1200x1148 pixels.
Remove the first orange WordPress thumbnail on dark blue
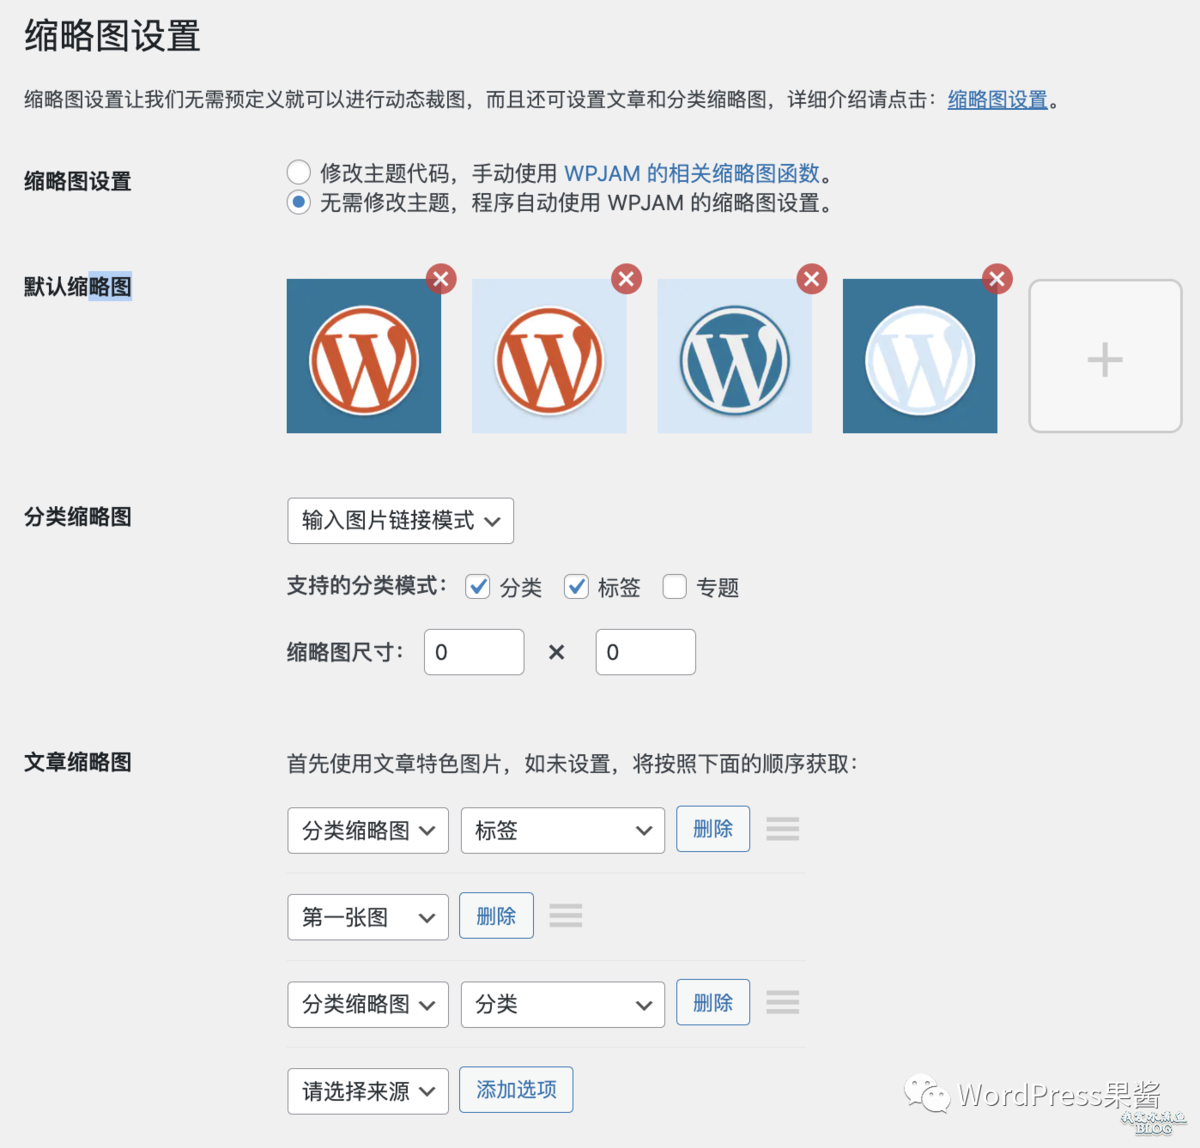click(441, 279)
